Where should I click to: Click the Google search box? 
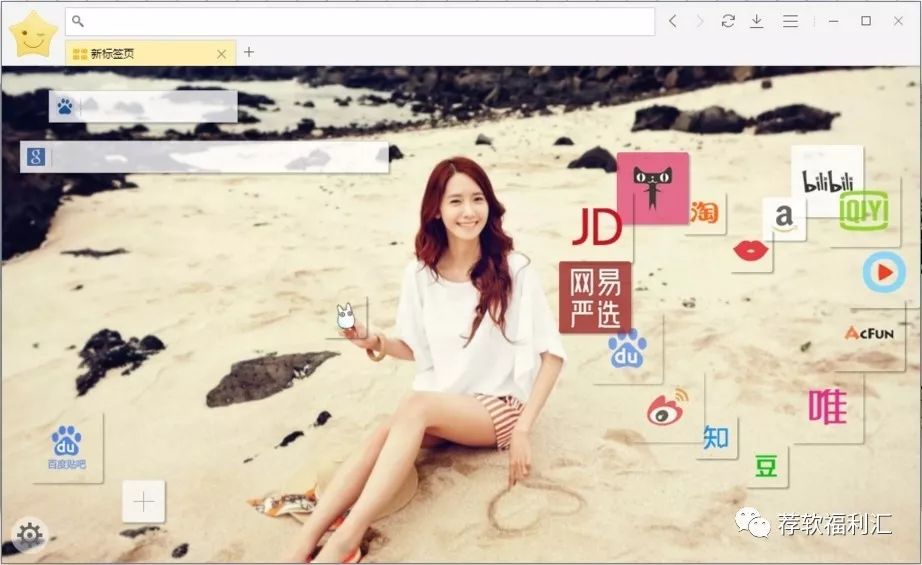click(x=205, y=157)
